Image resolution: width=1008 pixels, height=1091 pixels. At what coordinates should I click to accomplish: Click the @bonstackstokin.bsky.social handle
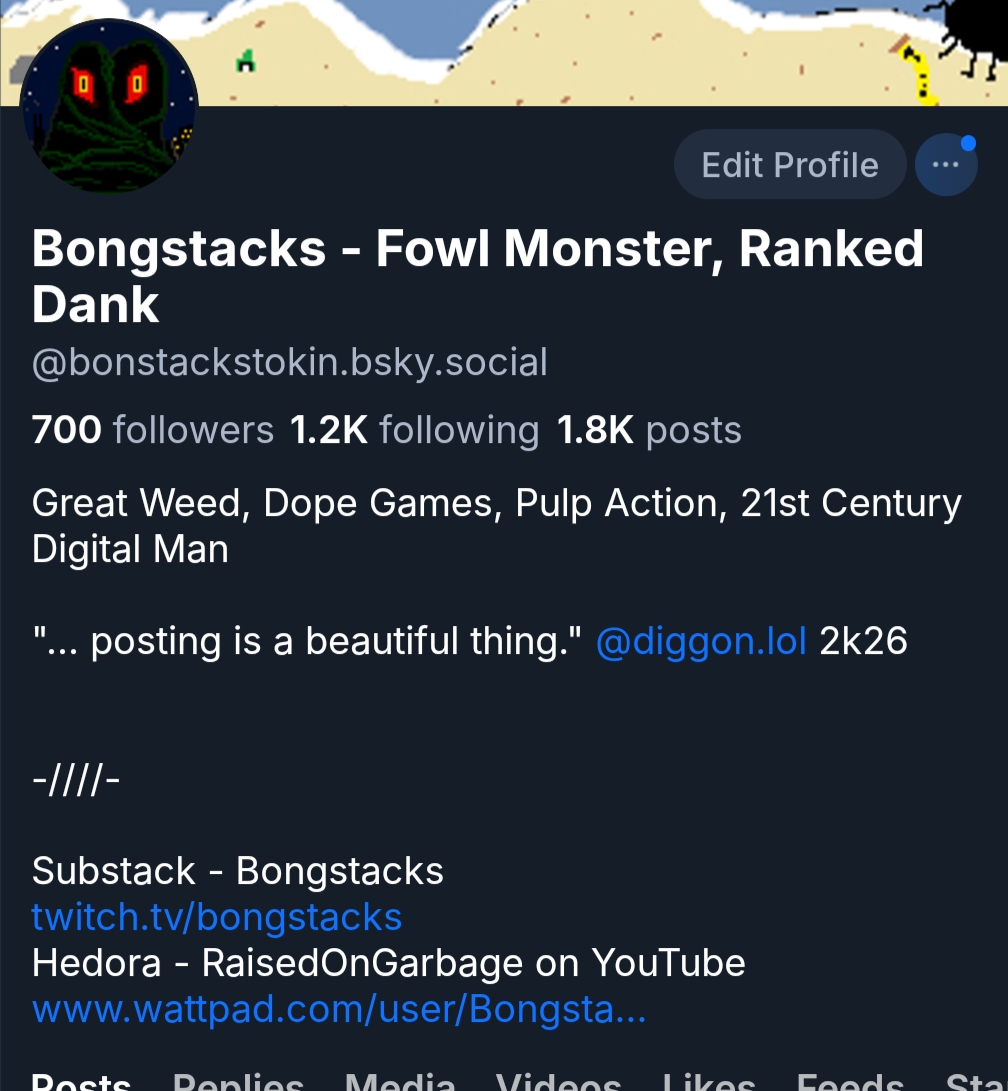pos(290,362)
